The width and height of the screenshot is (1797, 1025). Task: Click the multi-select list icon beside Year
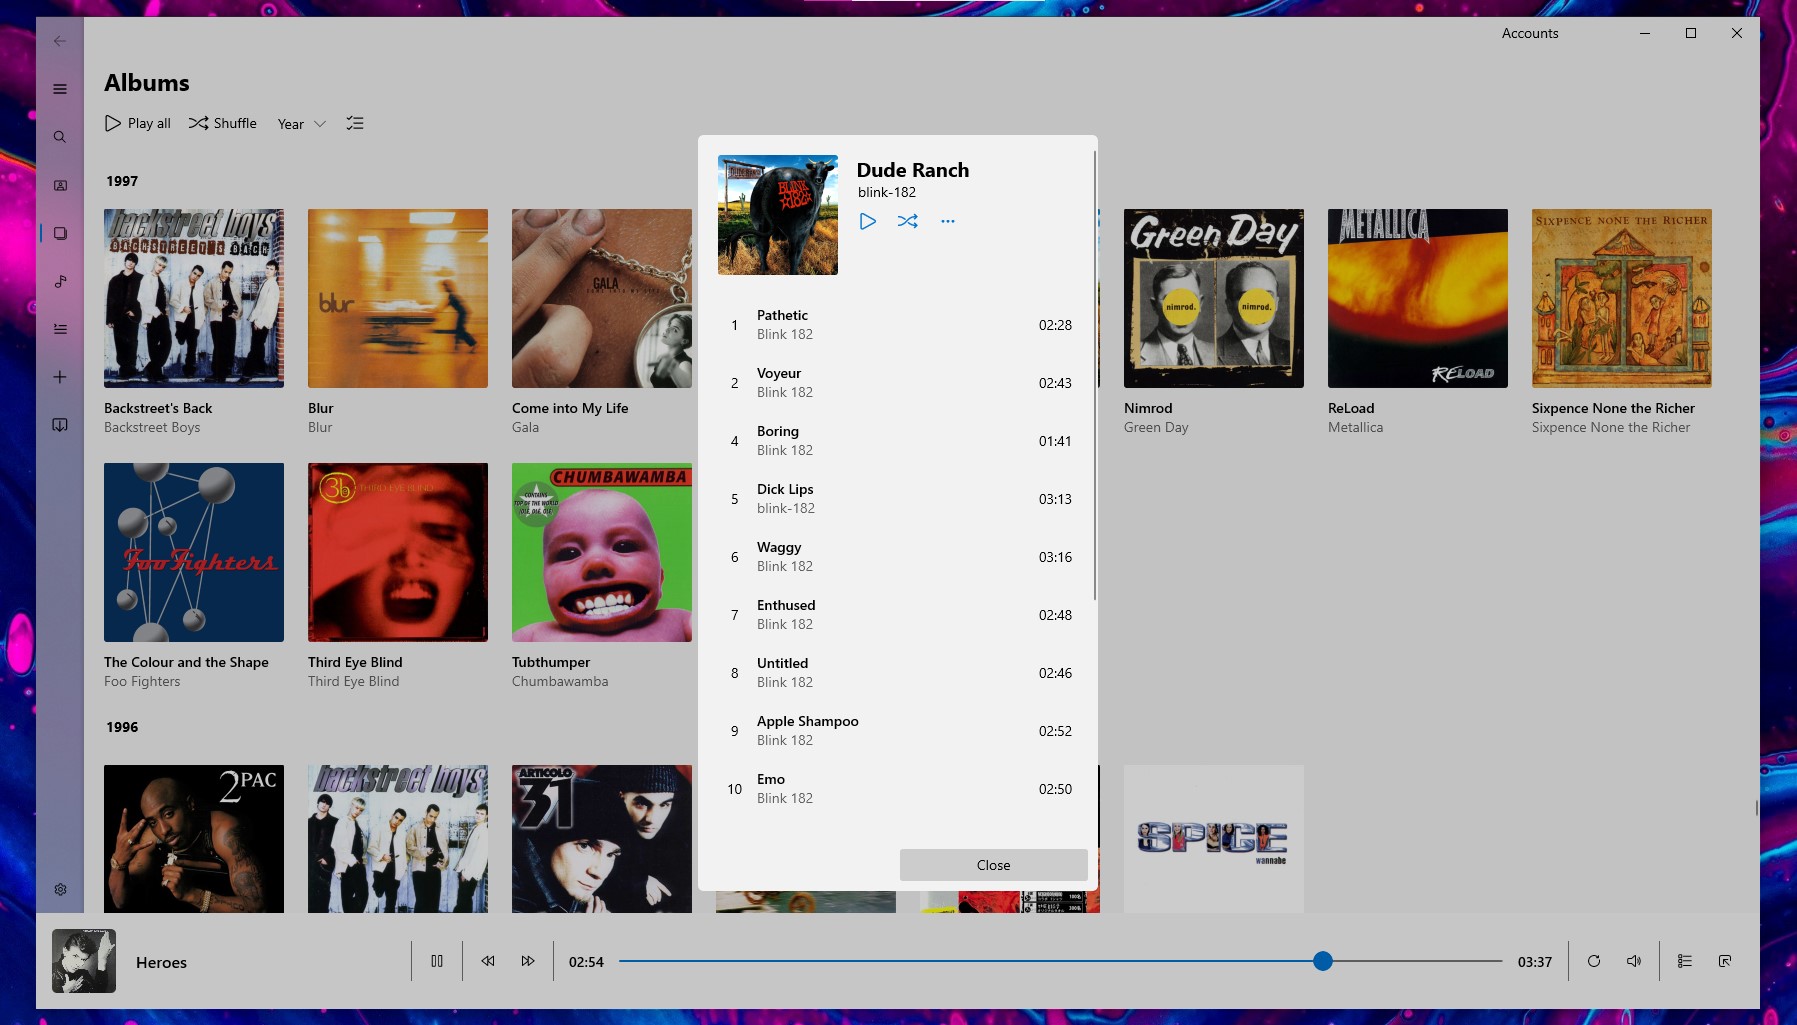[x=355, y=124]
